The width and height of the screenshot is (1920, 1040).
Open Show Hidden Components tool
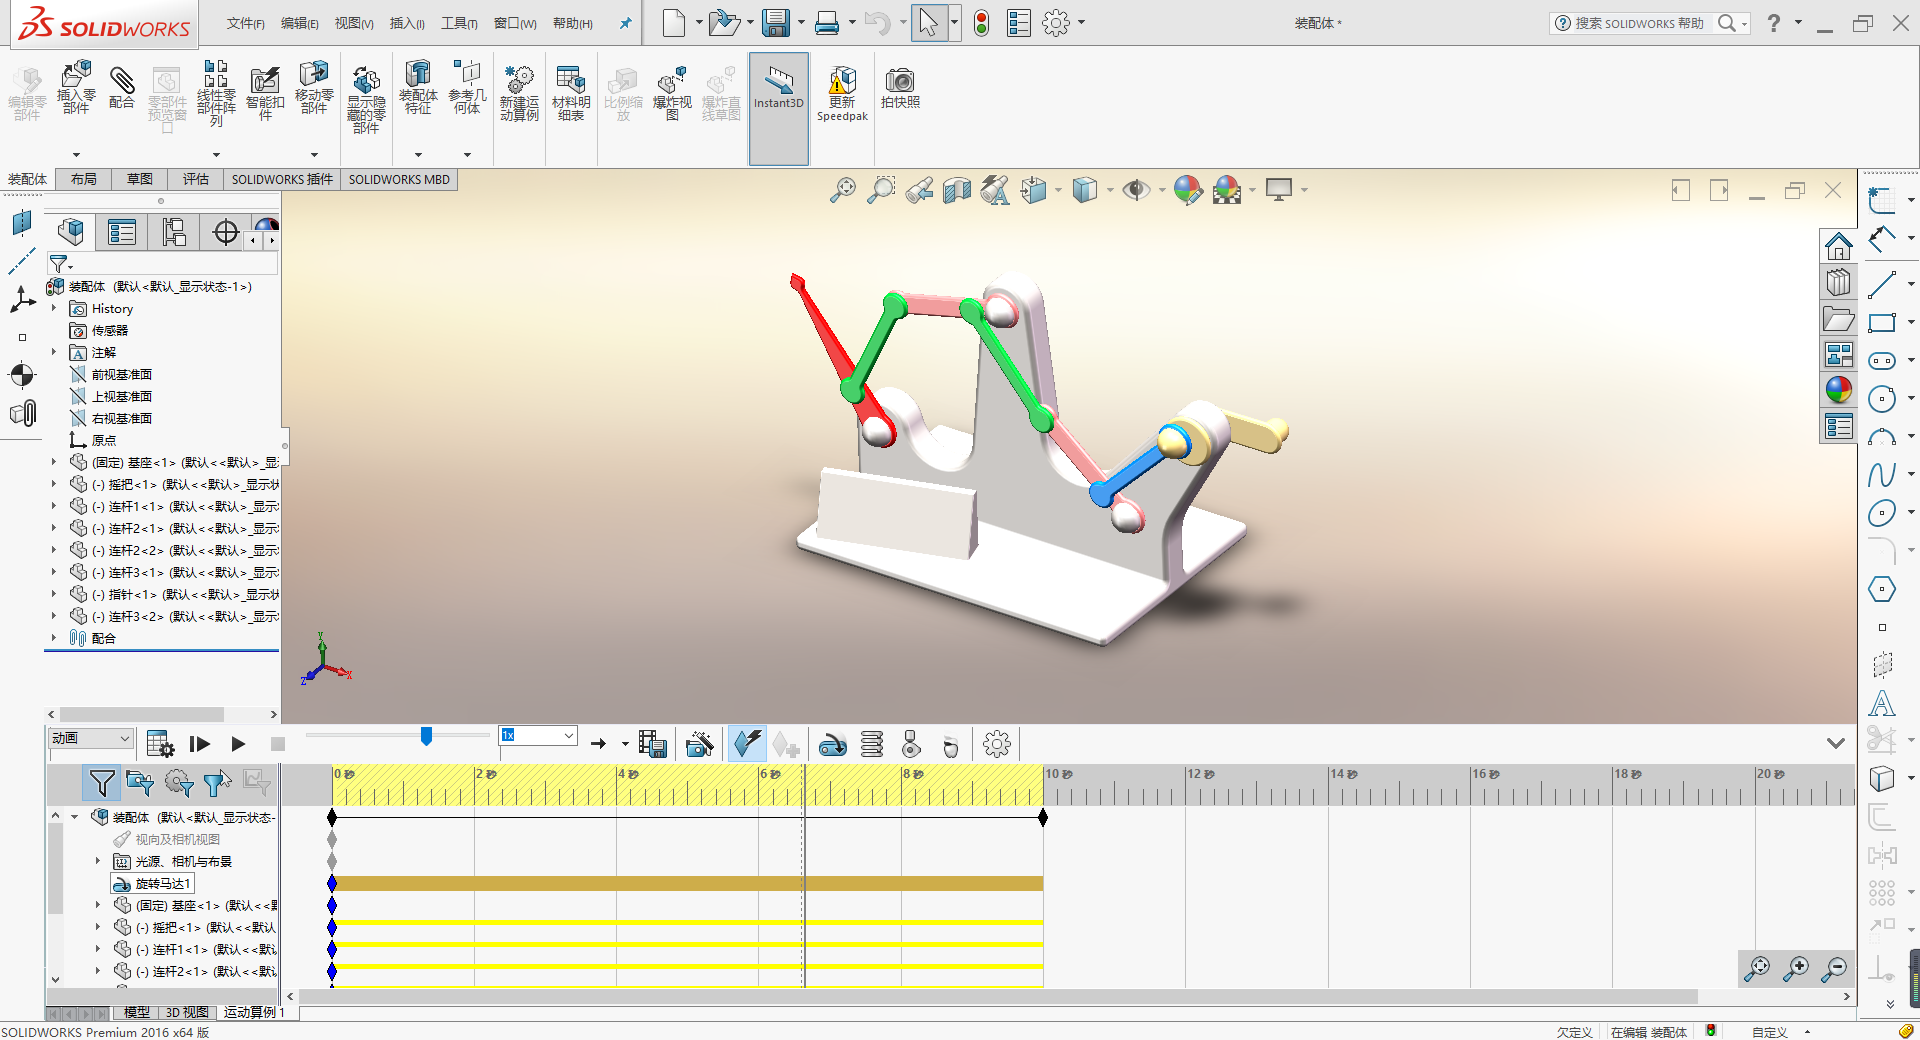(x=366, y=100)
